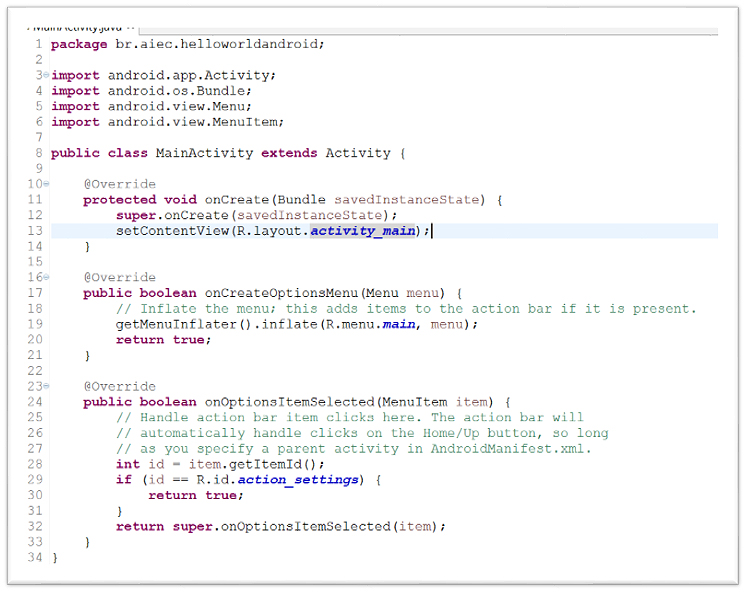Click the super.onOptionsItemSelected(item) return statement

click(280, 526)
